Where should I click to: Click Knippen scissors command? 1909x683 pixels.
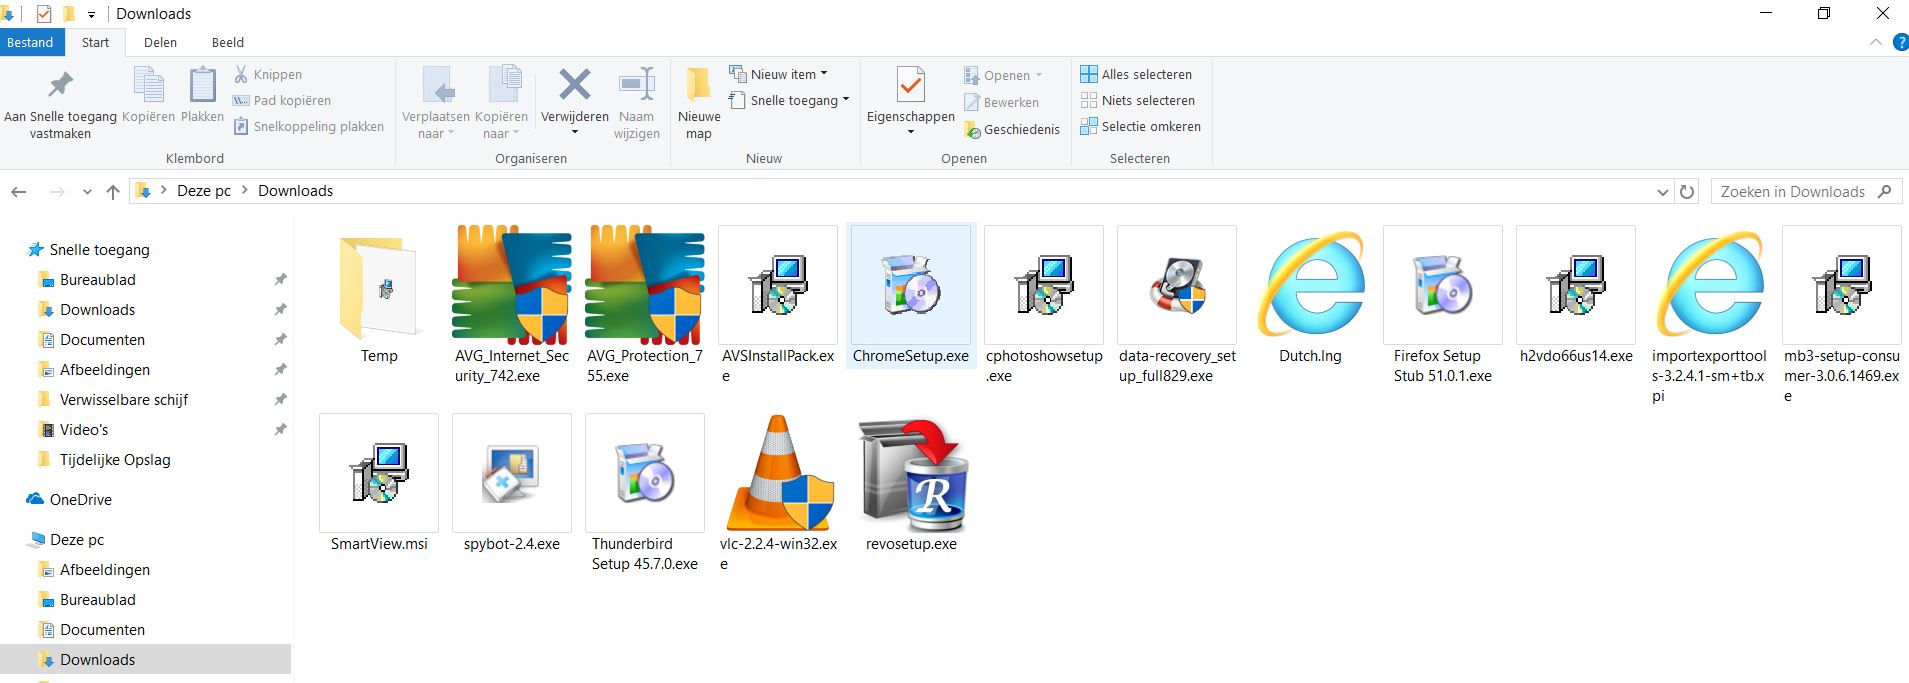point(267,74)
